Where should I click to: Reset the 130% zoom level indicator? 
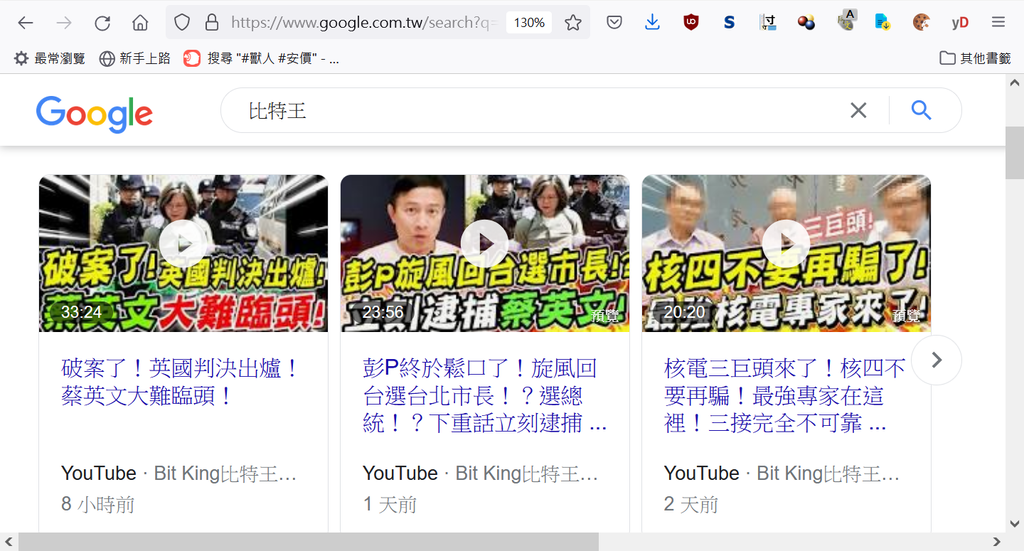pos(529,23)
